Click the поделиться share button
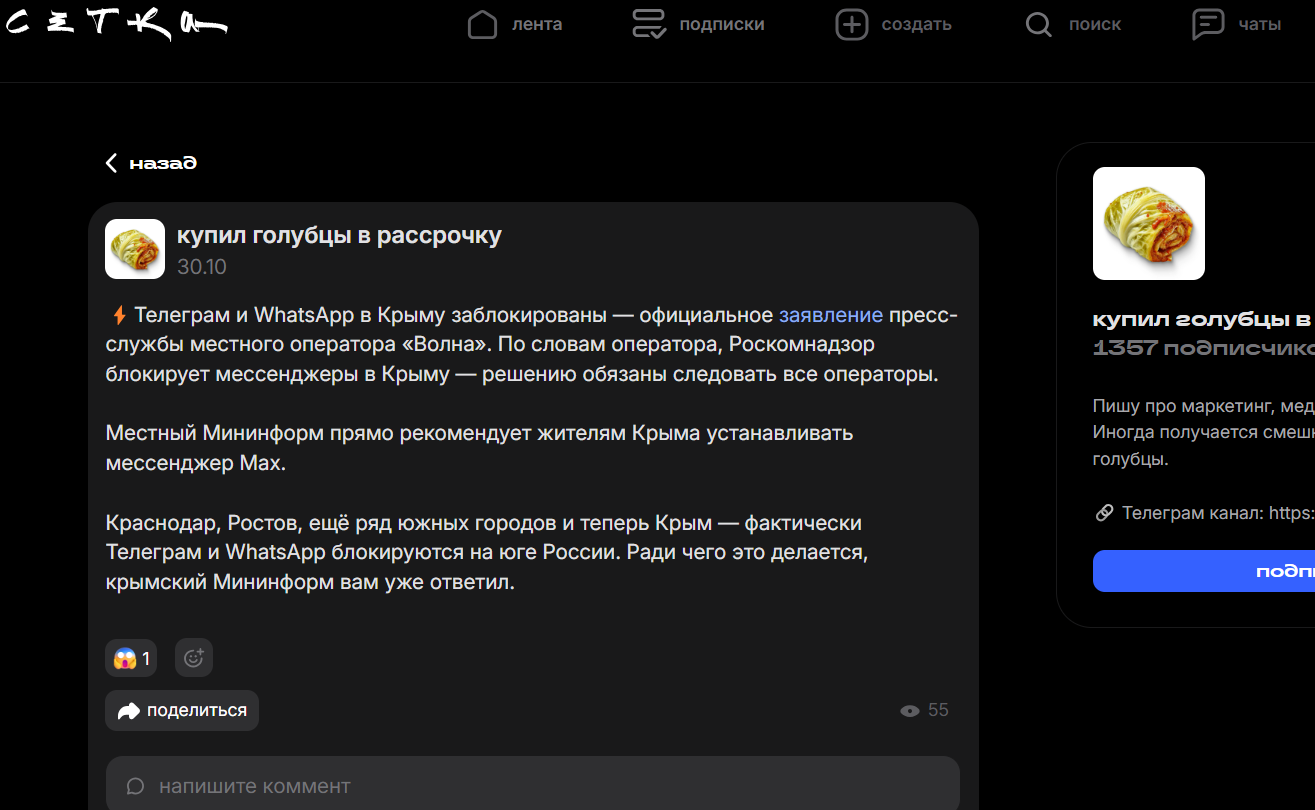 (x=182, y=711)
